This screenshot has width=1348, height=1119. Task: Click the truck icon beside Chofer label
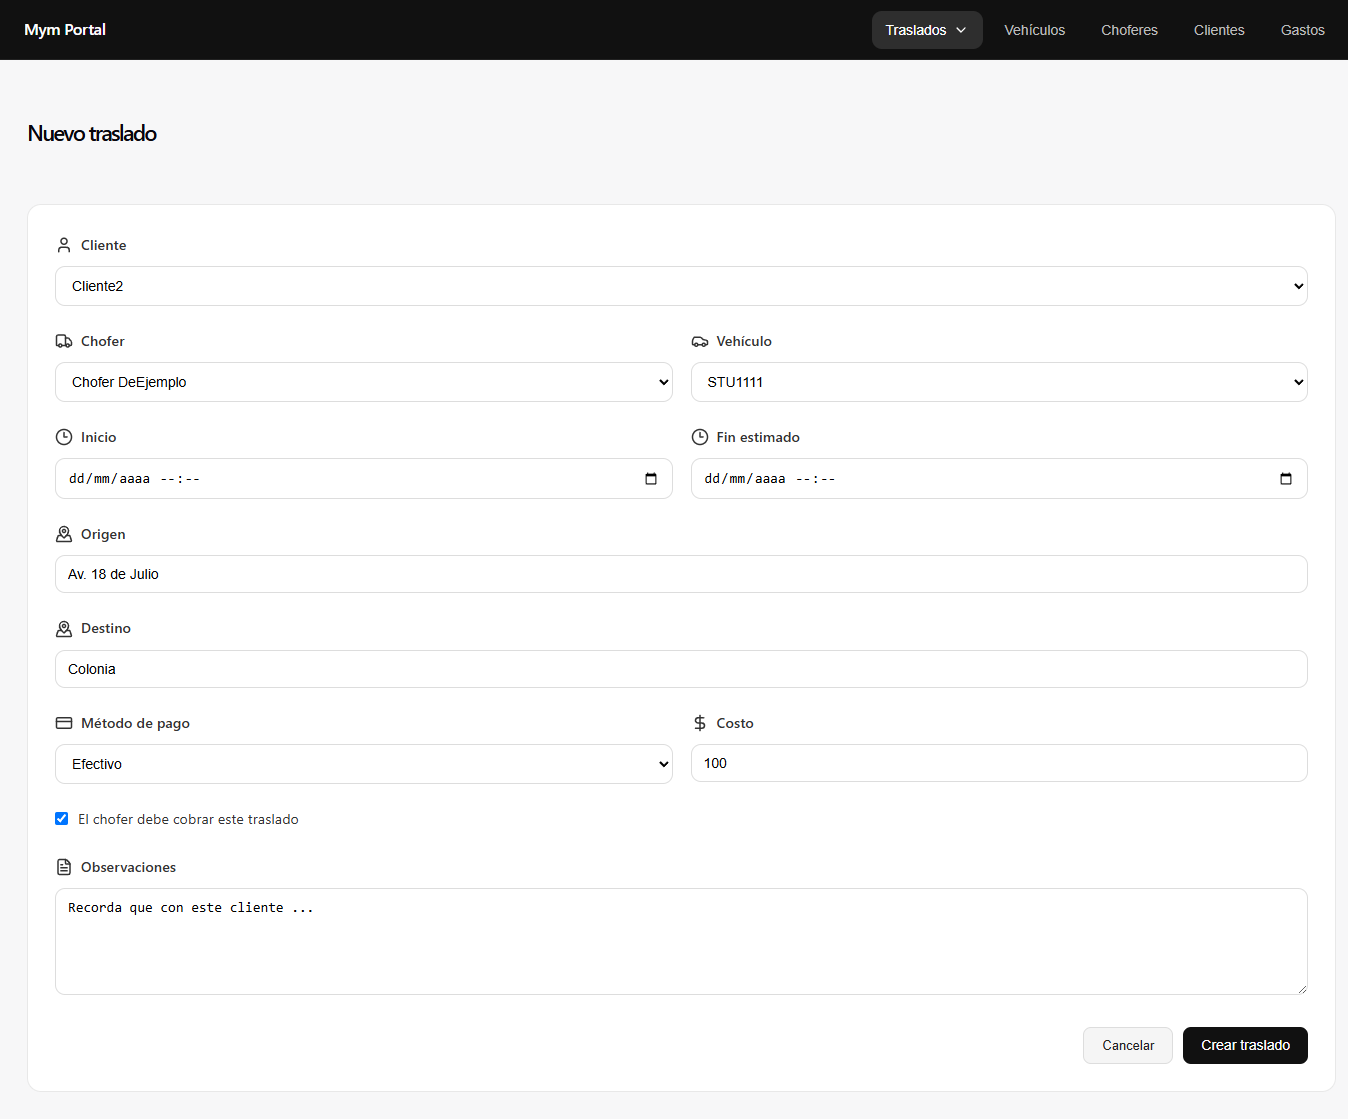64,341
